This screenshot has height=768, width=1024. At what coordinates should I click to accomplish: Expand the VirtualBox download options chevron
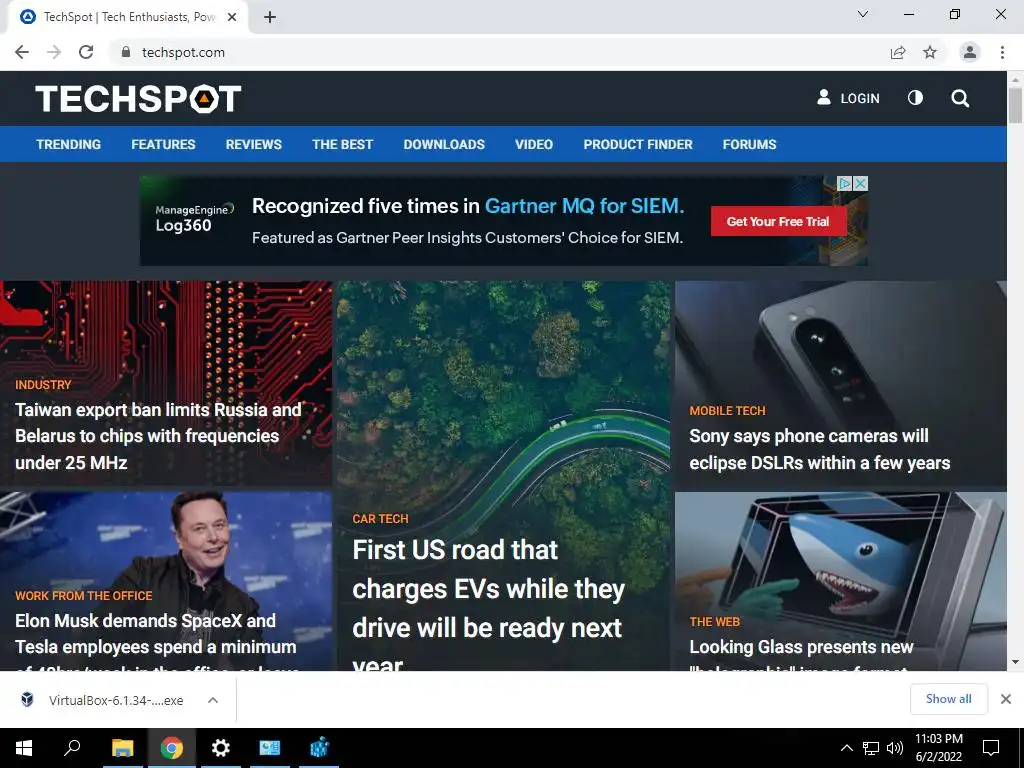(x=213, y=700)
